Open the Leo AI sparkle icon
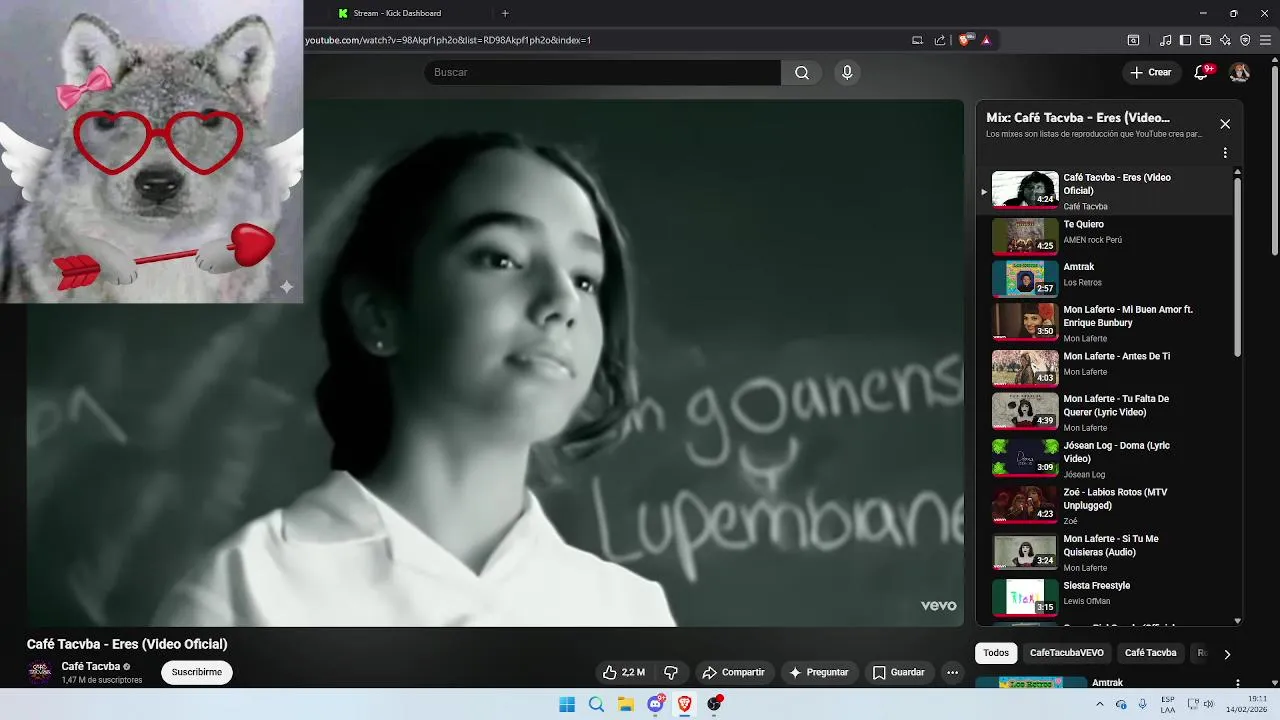Screen dimensions: 1280x720 1225,40
